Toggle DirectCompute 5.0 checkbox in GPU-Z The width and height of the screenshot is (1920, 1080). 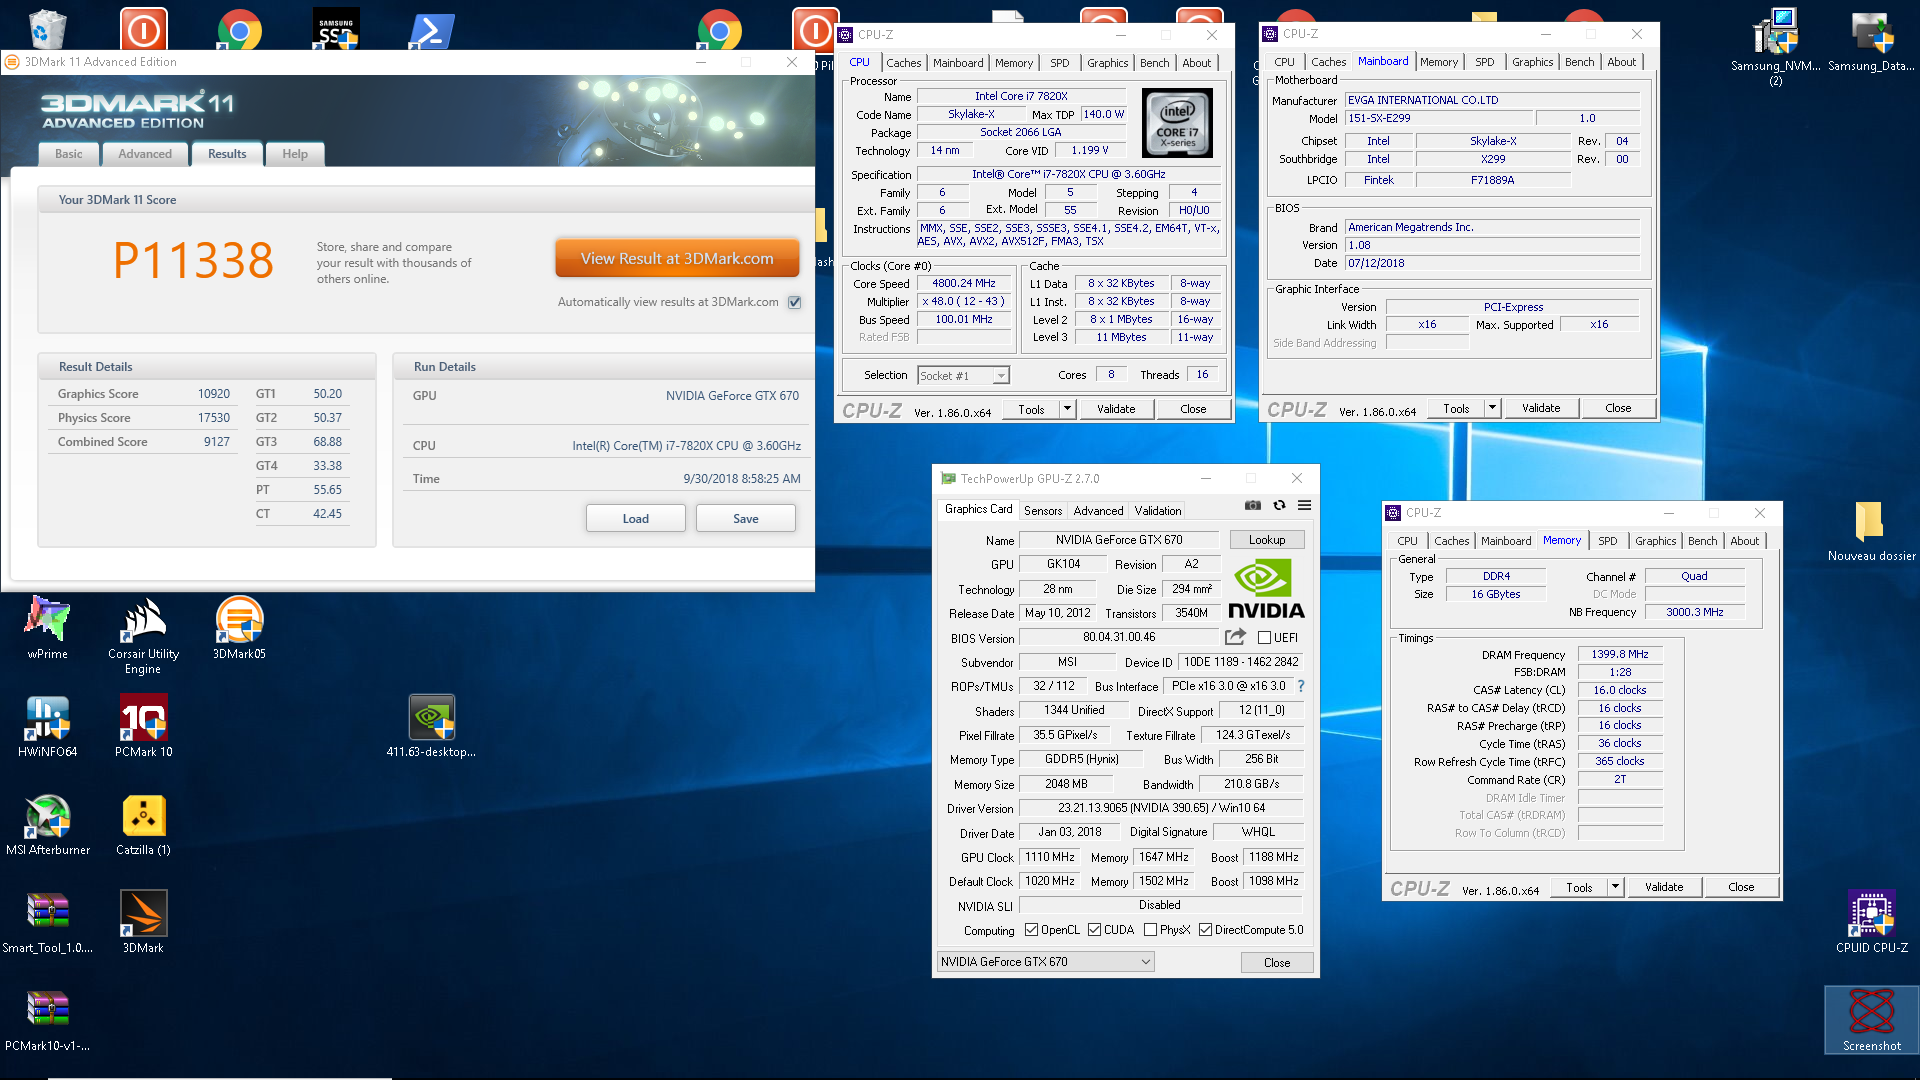click(1205, 930)
